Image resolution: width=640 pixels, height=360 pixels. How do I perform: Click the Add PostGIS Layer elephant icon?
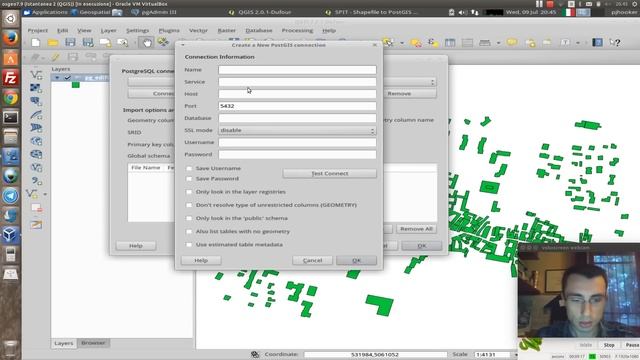coord(36,101)
